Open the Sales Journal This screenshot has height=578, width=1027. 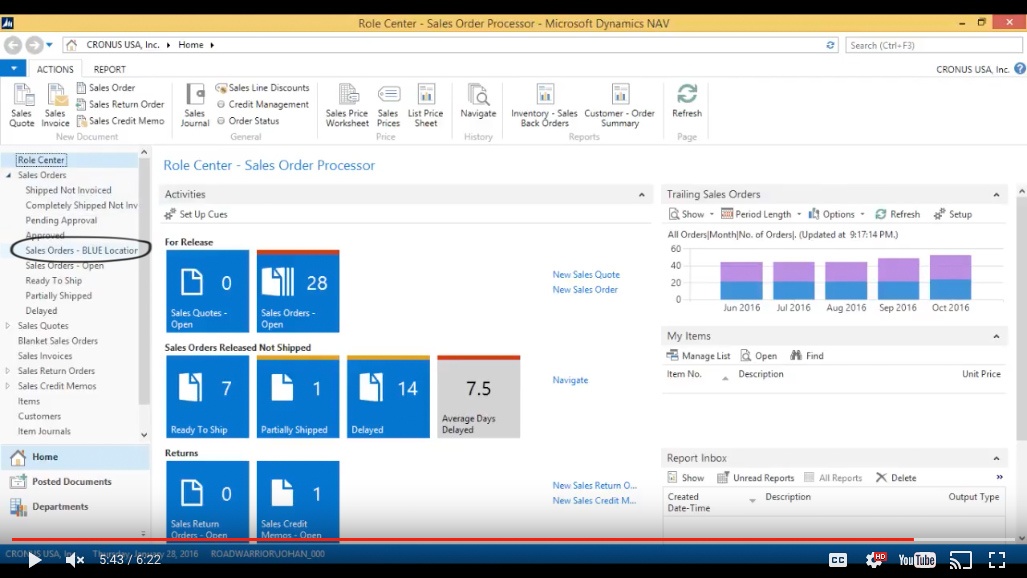click(x=195, y=105)
